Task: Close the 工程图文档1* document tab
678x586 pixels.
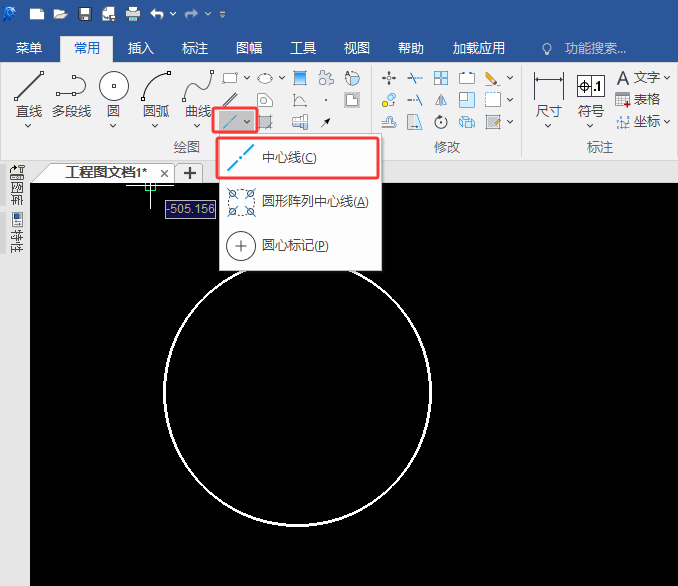Action: tap(164, 173)
